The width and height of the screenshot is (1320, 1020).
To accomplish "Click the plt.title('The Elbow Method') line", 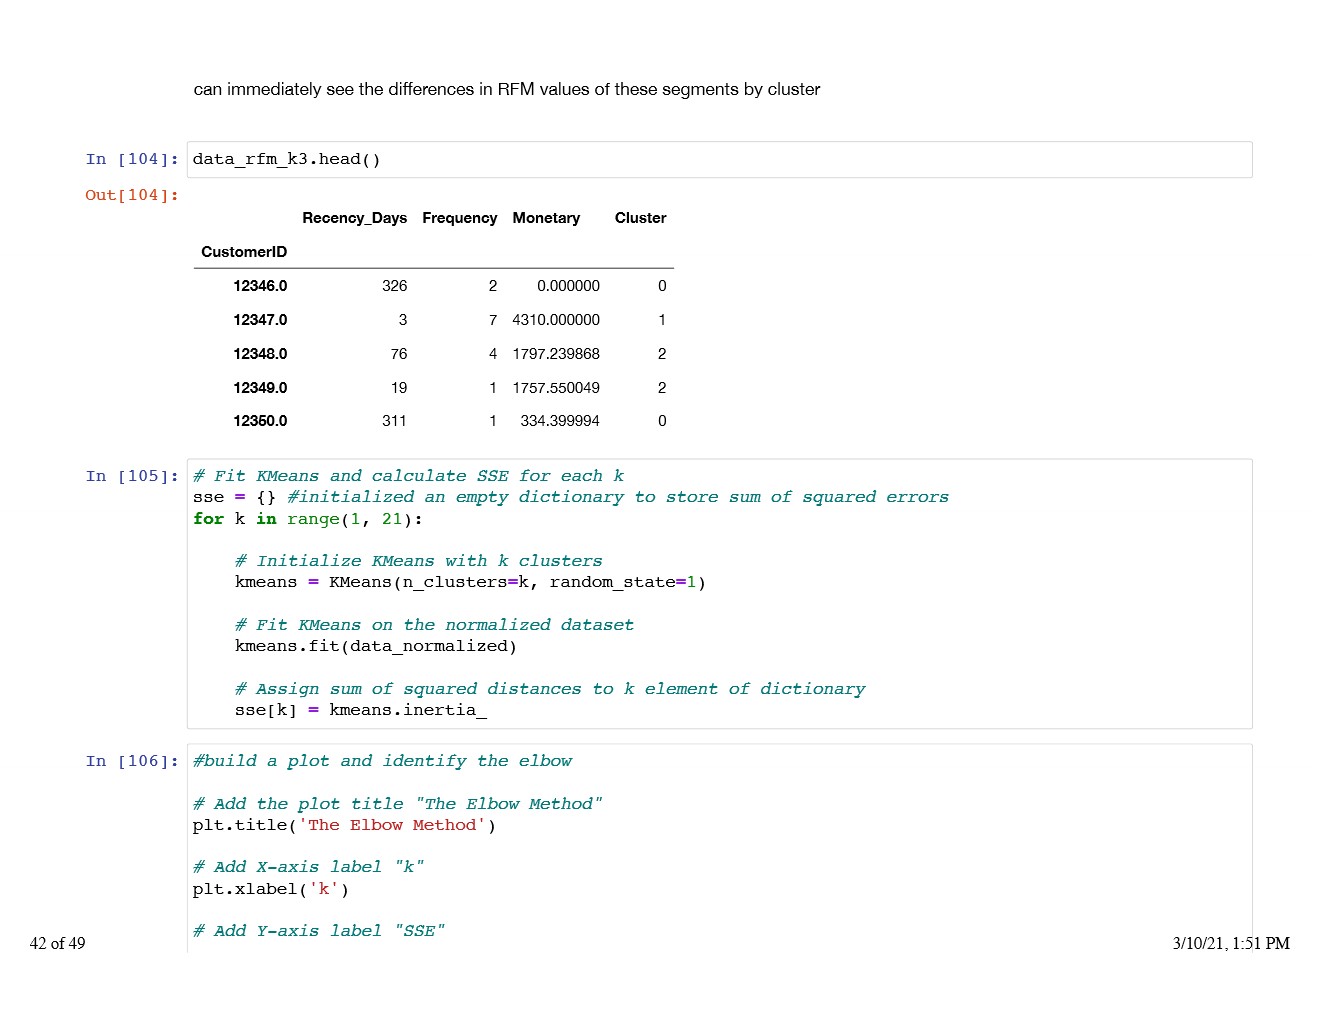I will [x=343, y=825].
